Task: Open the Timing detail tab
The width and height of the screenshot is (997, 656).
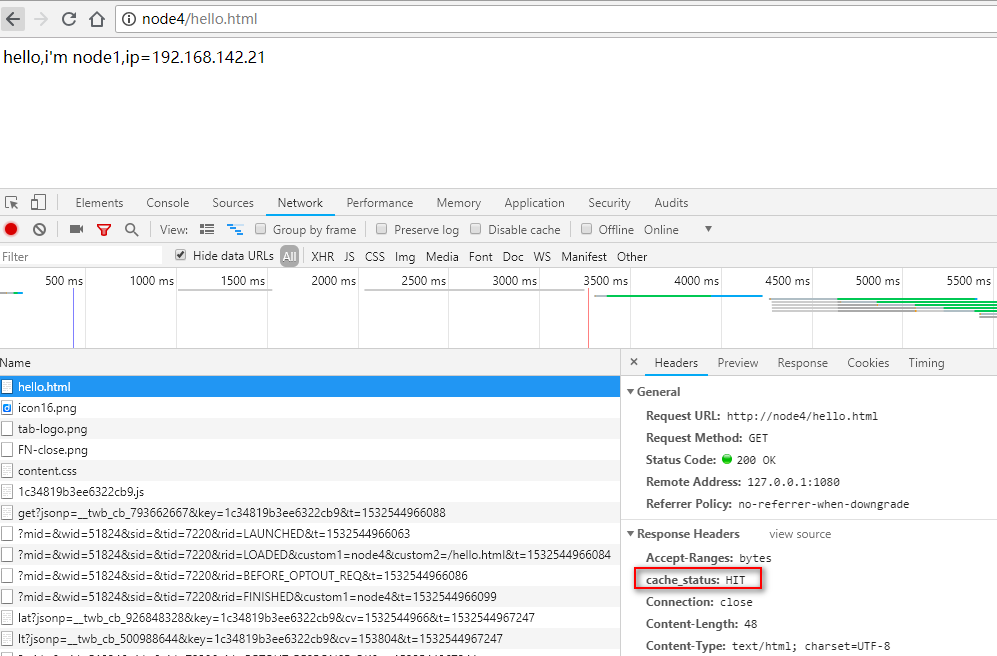Action: (x=926, y=363)
